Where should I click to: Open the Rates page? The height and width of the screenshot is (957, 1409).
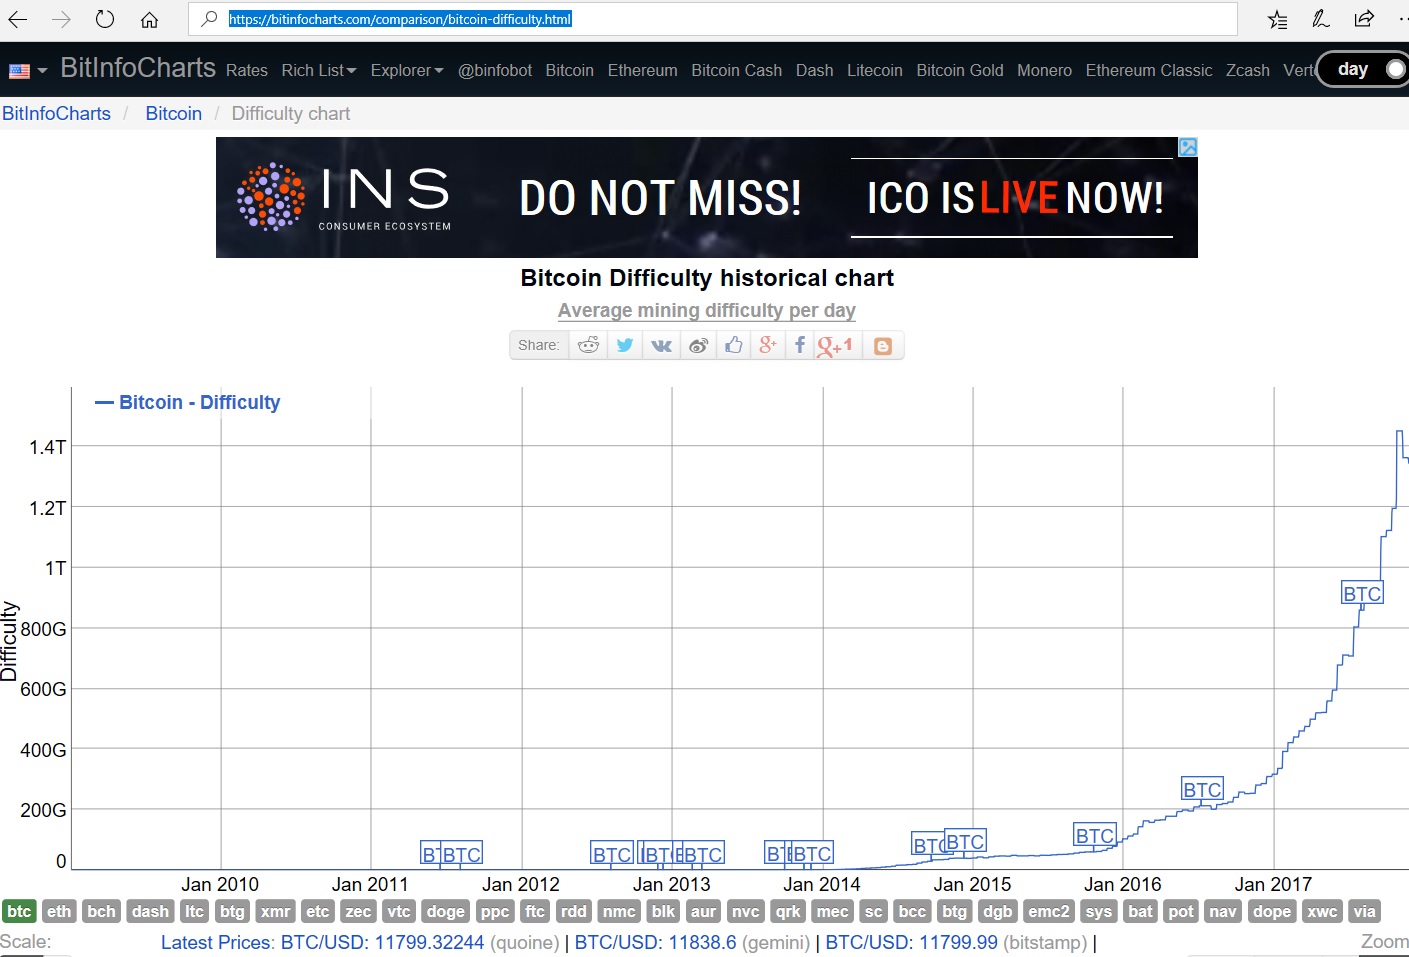[247, 70]
